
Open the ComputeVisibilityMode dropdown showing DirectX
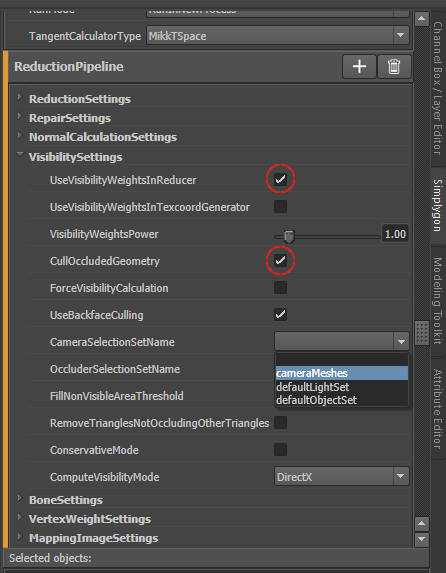point(341,477)
